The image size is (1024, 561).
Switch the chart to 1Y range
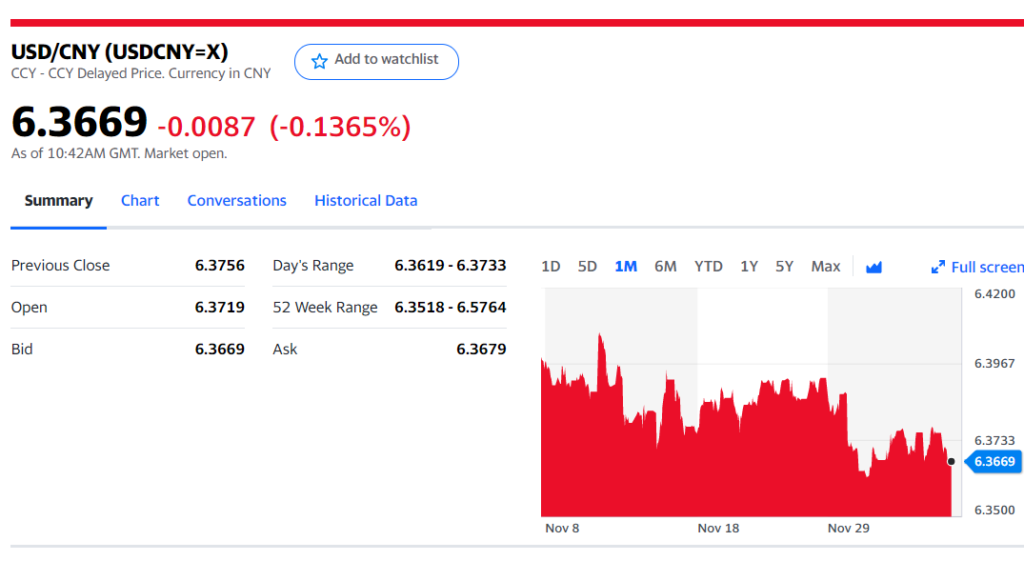coord(749,266)
